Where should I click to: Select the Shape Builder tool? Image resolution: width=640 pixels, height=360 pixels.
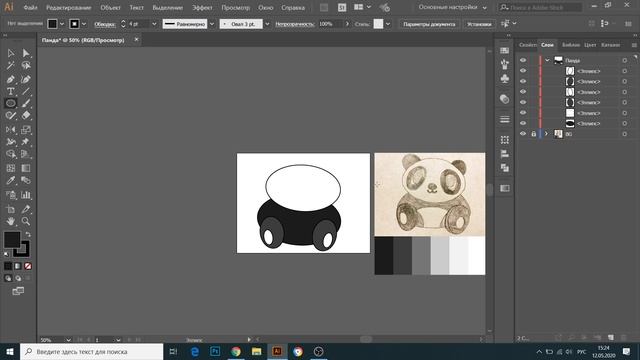[x=11, y=154]
